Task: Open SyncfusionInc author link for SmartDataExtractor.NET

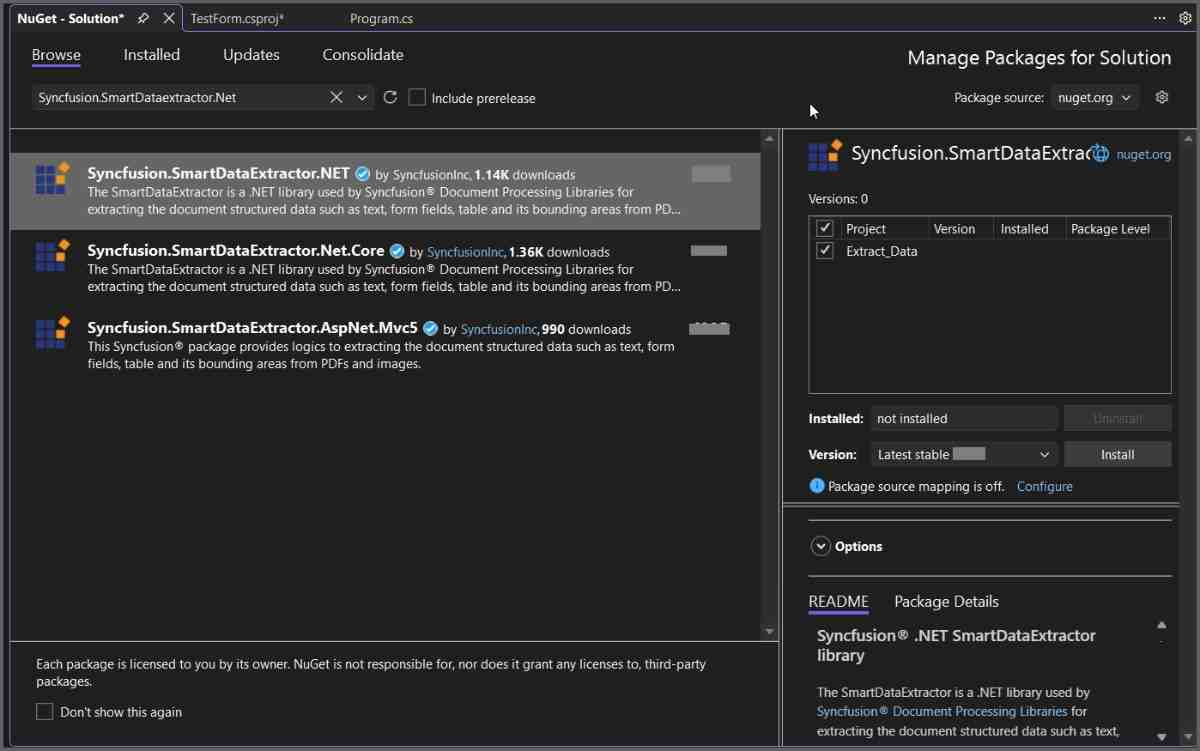Action: (x=431, y=175)
